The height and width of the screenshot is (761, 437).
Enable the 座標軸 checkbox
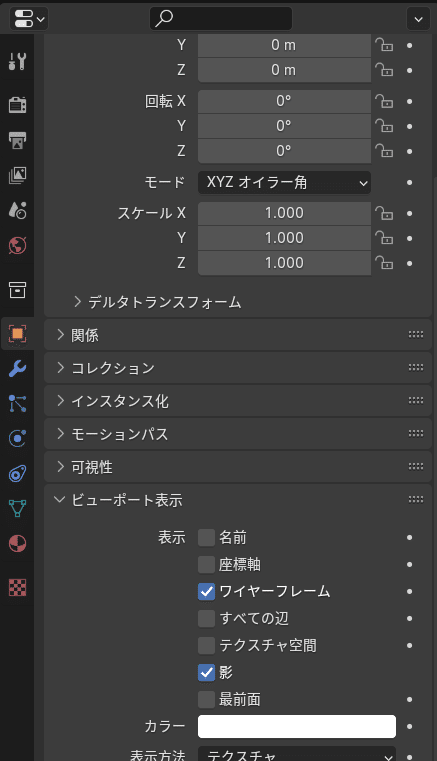click(206, 564)
